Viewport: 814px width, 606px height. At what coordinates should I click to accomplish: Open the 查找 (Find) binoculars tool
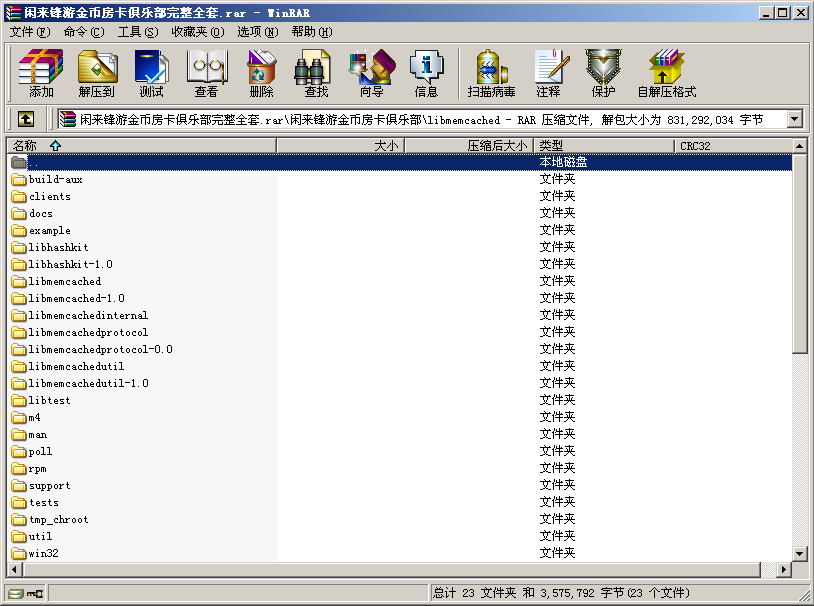316,73
